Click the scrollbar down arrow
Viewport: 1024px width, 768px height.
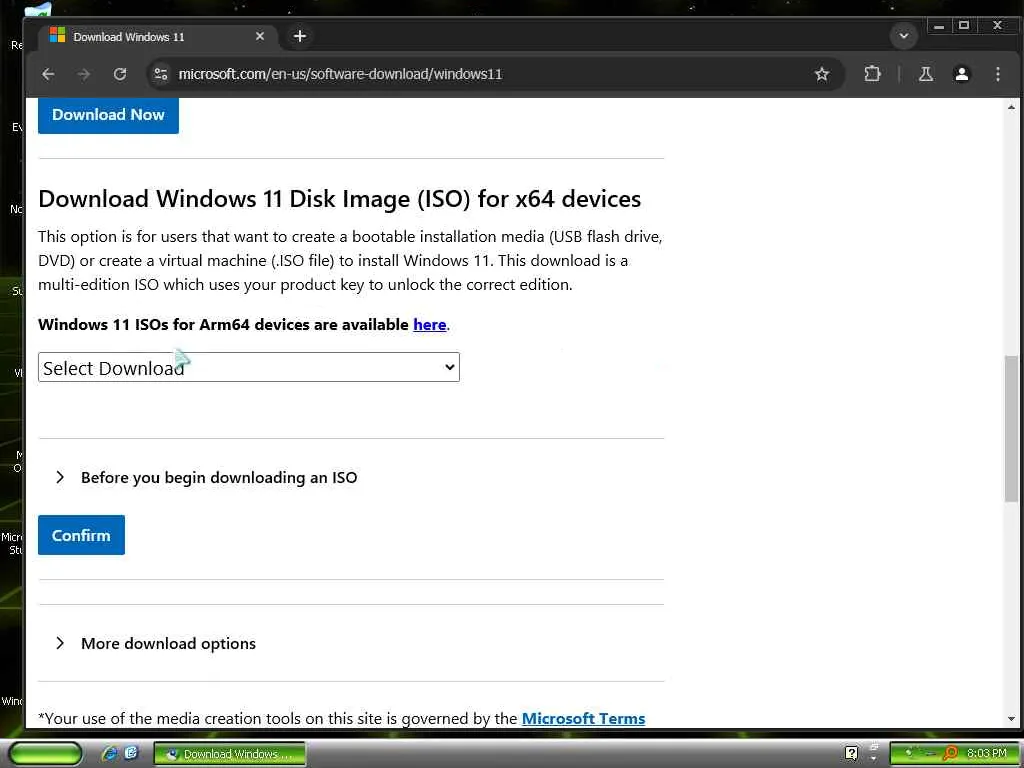click(x=1012, y=719)
